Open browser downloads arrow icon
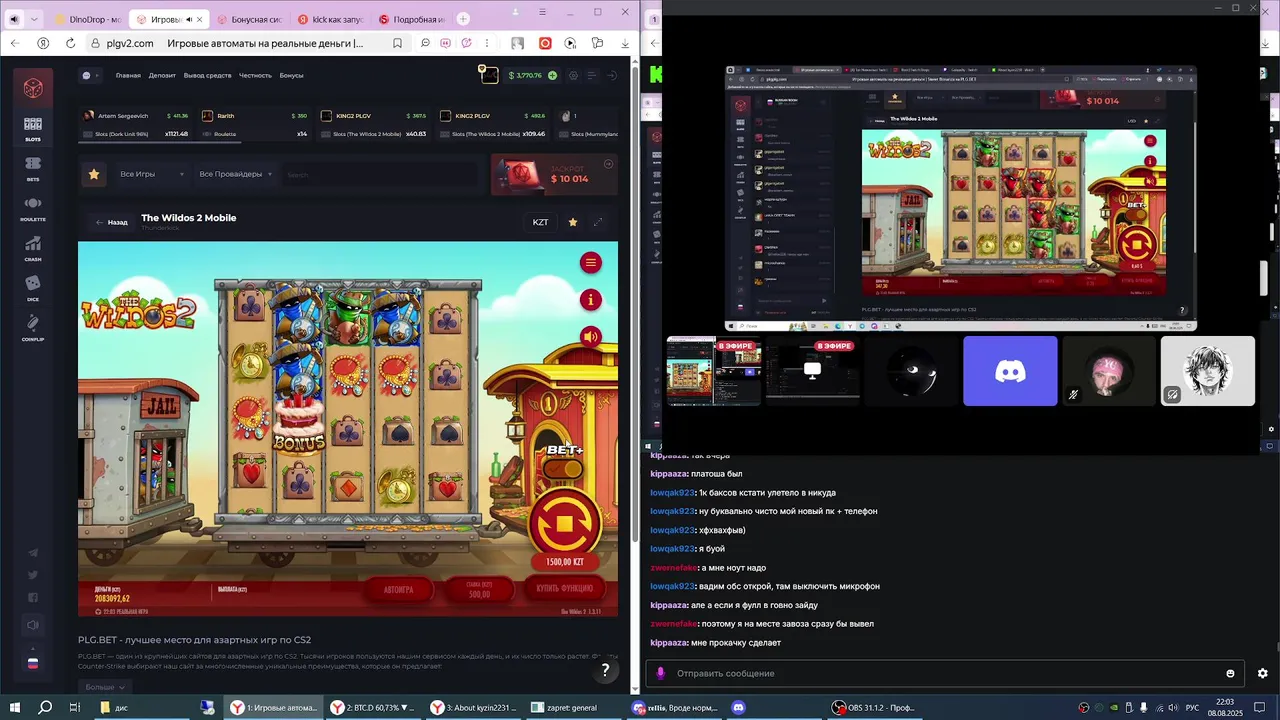The height and width of the screenshot is (720, 1280). click(x=624, y=43)
